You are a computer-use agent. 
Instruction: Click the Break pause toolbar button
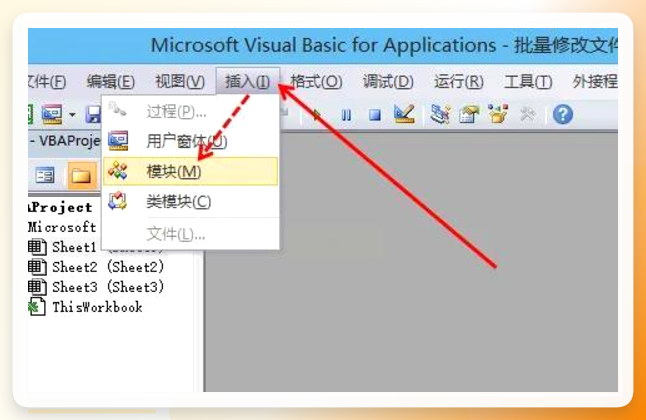click(346, 115)
